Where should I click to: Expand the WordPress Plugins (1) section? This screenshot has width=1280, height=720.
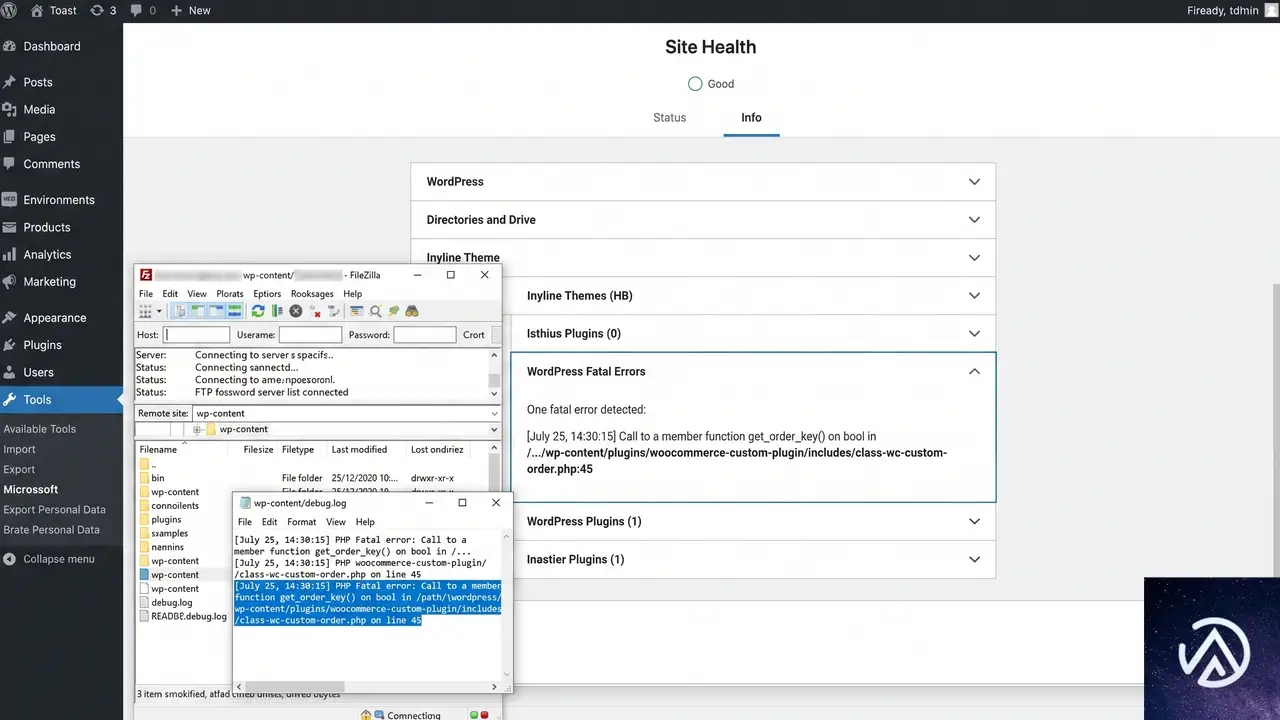pyautogui.click(x=753, y=522)
